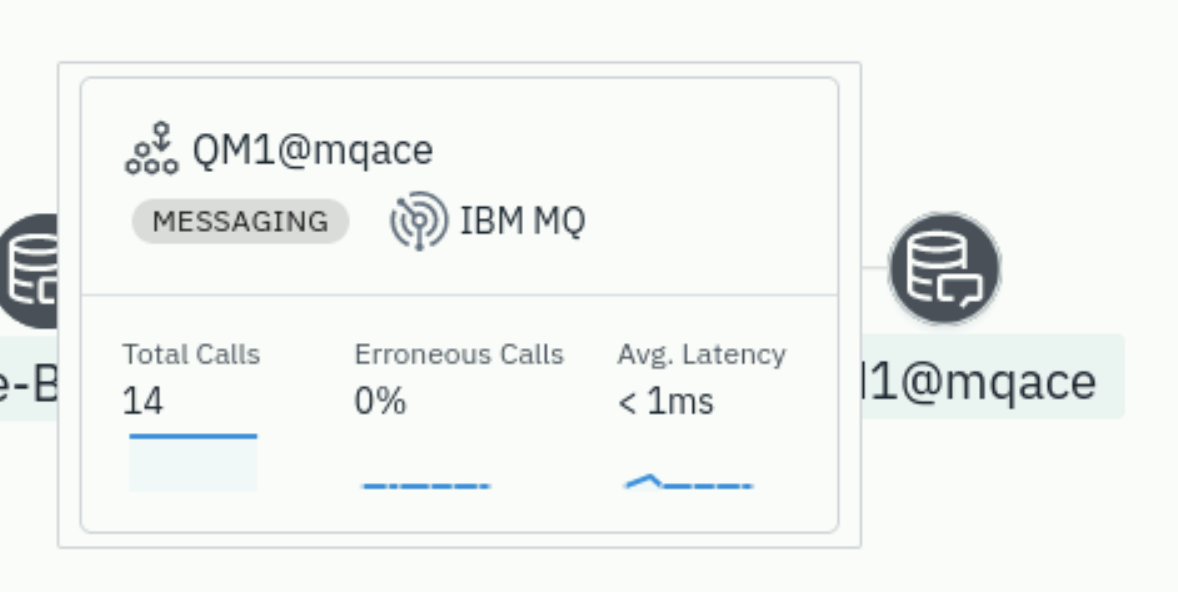Select the messaging database node icon on the right
Image resolution: width=1178 pixels, height=592 pixels.
tap(944, 269)
